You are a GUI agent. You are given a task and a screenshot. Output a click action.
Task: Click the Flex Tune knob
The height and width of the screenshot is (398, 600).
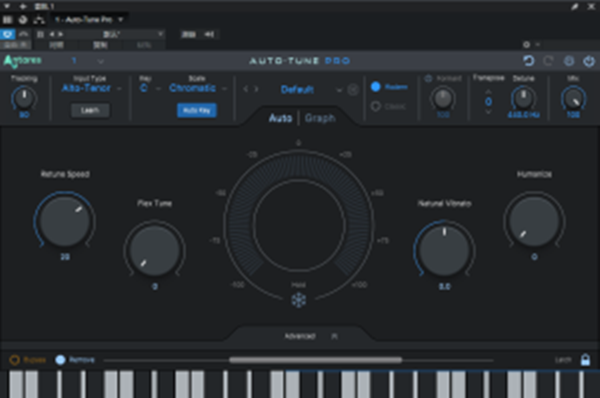tap(155, 251)
